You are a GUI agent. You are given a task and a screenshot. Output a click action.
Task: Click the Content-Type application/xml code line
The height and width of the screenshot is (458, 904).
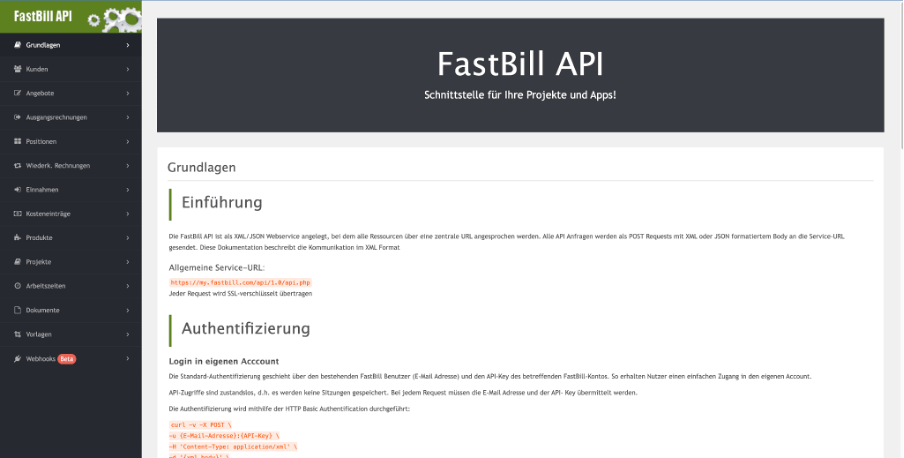[x=233, y=446]
